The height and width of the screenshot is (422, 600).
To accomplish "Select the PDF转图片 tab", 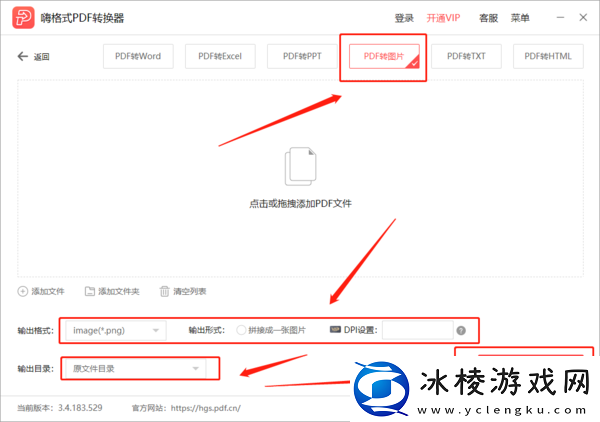I will click(x=384, y=56).
